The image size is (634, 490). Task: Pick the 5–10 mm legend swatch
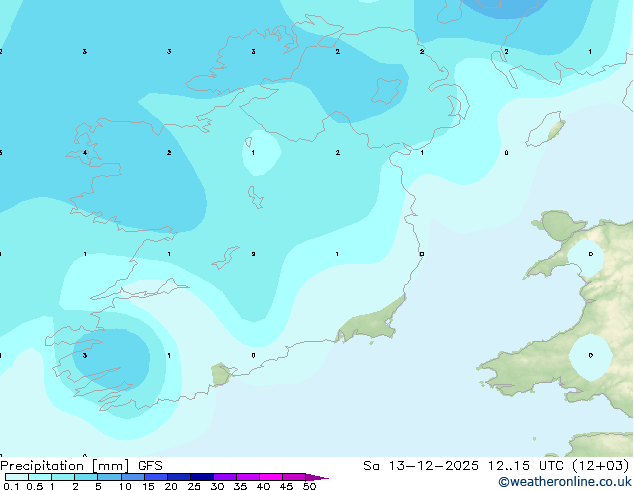point(109,477)
